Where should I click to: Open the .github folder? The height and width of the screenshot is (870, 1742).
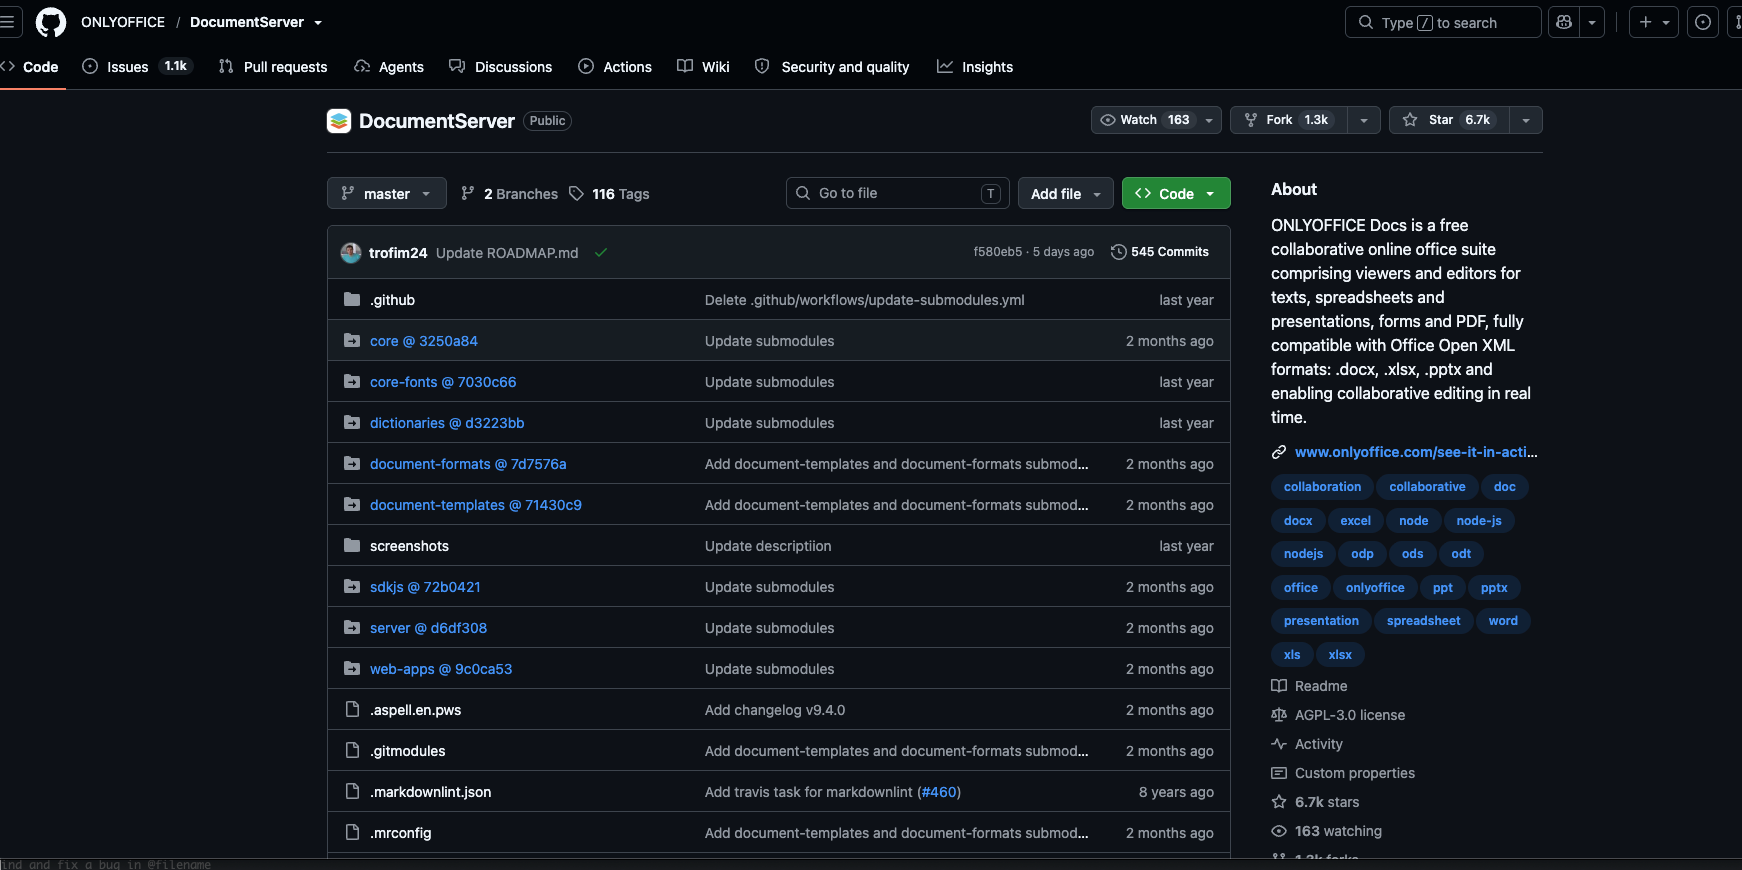pyautogui.click(x=392, y=300)
